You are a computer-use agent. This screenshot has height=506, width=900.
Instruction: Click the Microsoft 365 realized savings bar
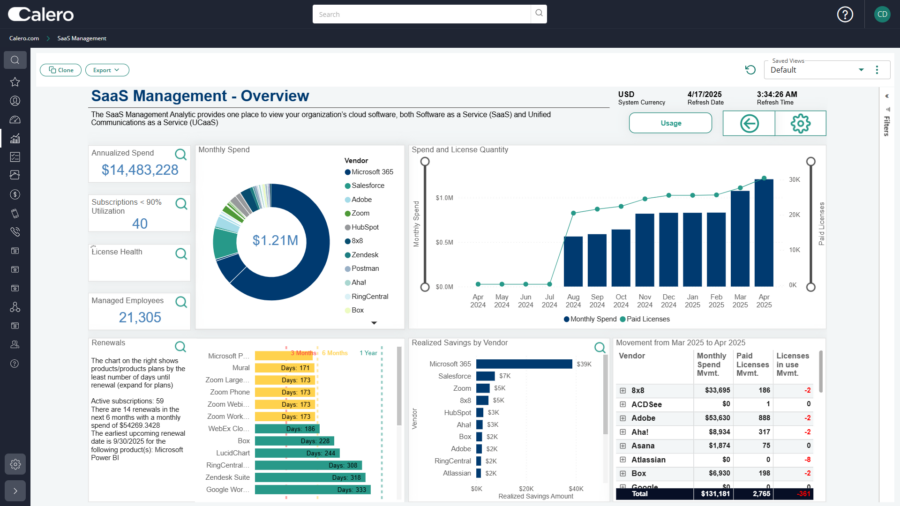coord(524,364)
